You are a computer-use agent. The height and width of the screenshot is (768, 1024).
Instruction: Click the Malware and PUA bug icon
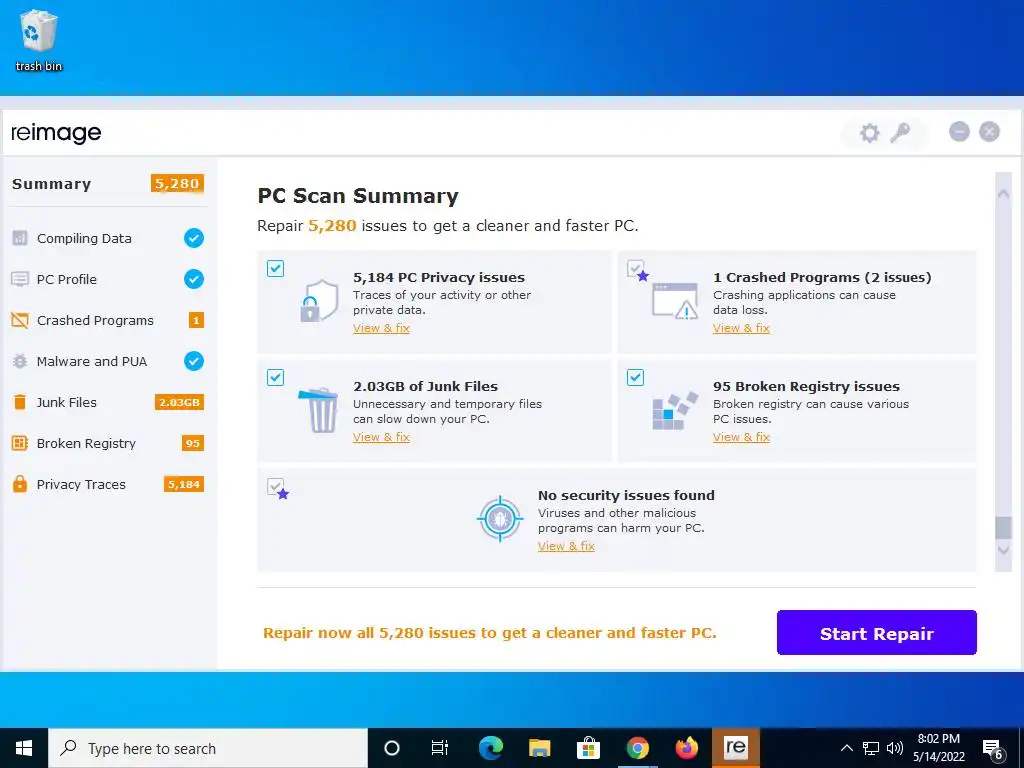tap(20, 361)
